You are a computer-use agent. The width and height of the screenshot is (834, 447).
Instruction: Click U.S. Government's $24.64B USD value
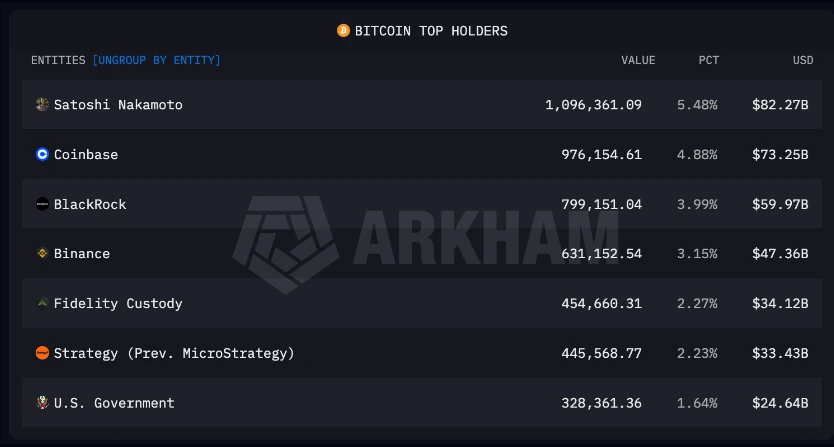(780, 403)
